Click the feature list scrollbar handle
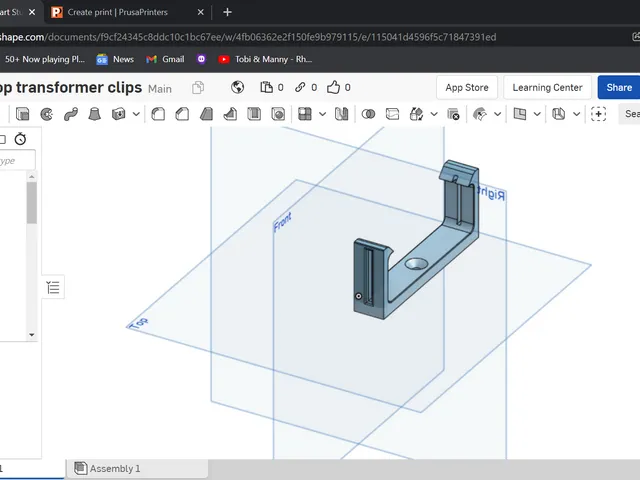 32,203
